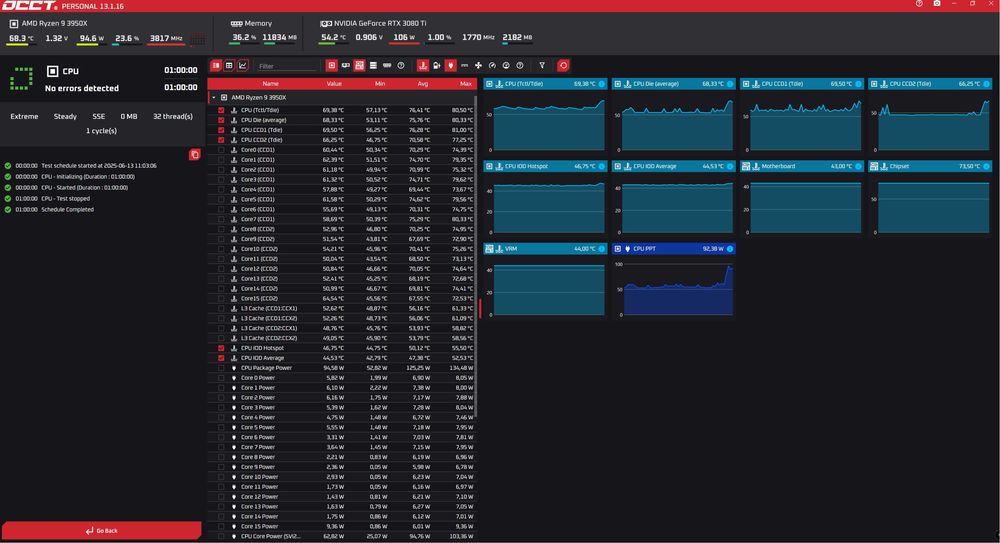1000x543 pixels.
Task: Click the CPU Die (average) graph title
Action: tap(656, 84)
